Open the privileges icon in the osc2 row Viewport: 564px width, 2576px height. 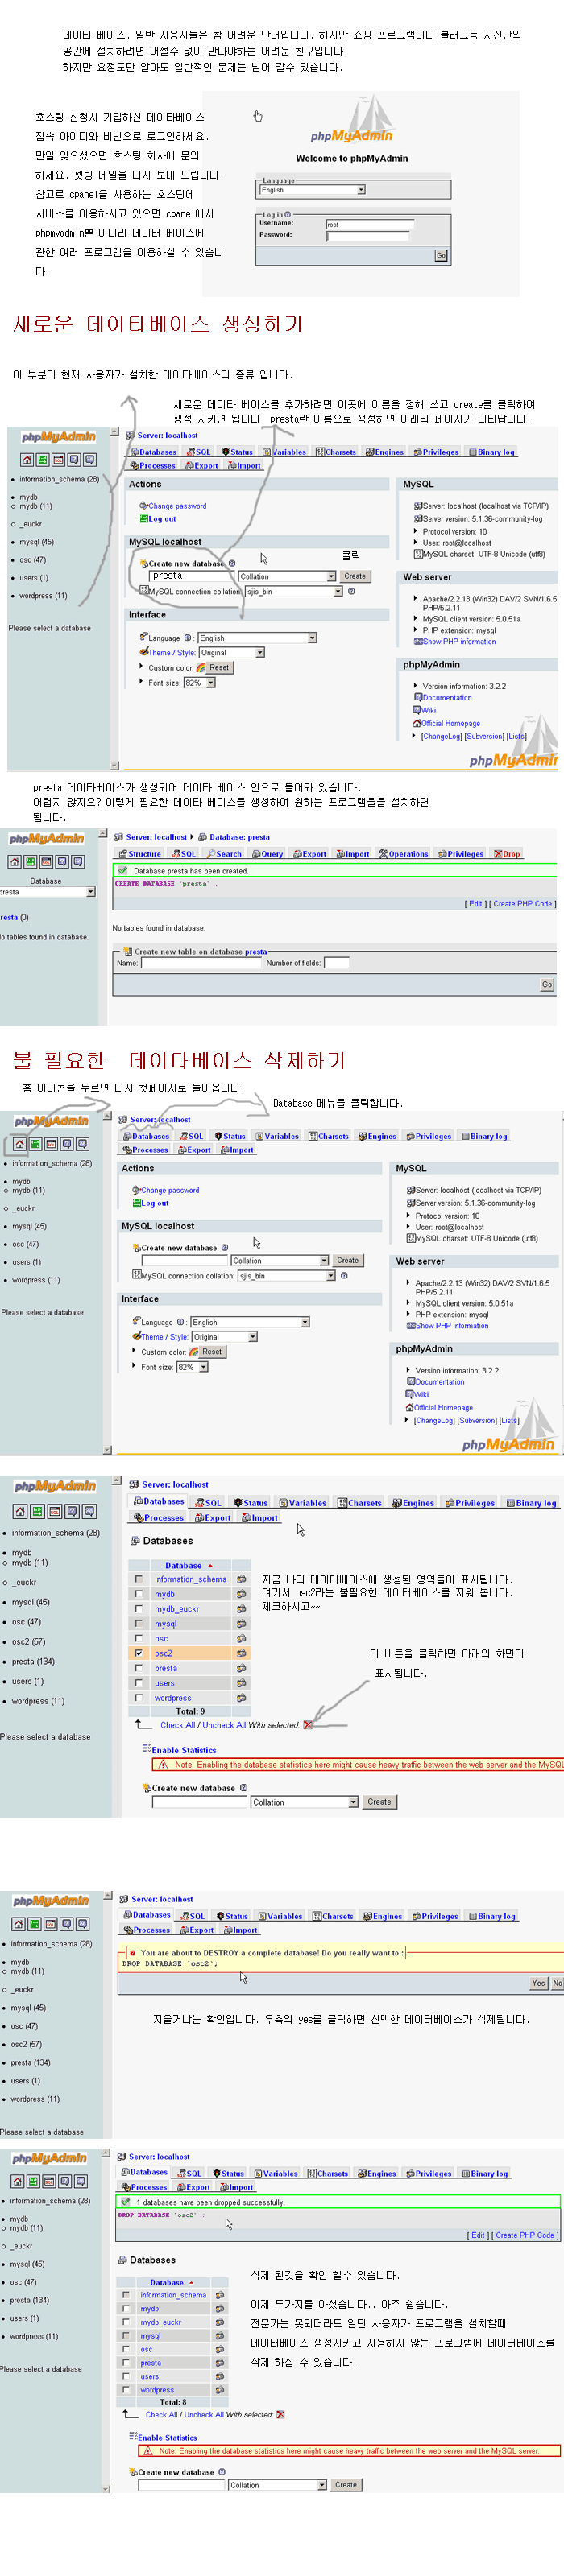(241, 1653)
